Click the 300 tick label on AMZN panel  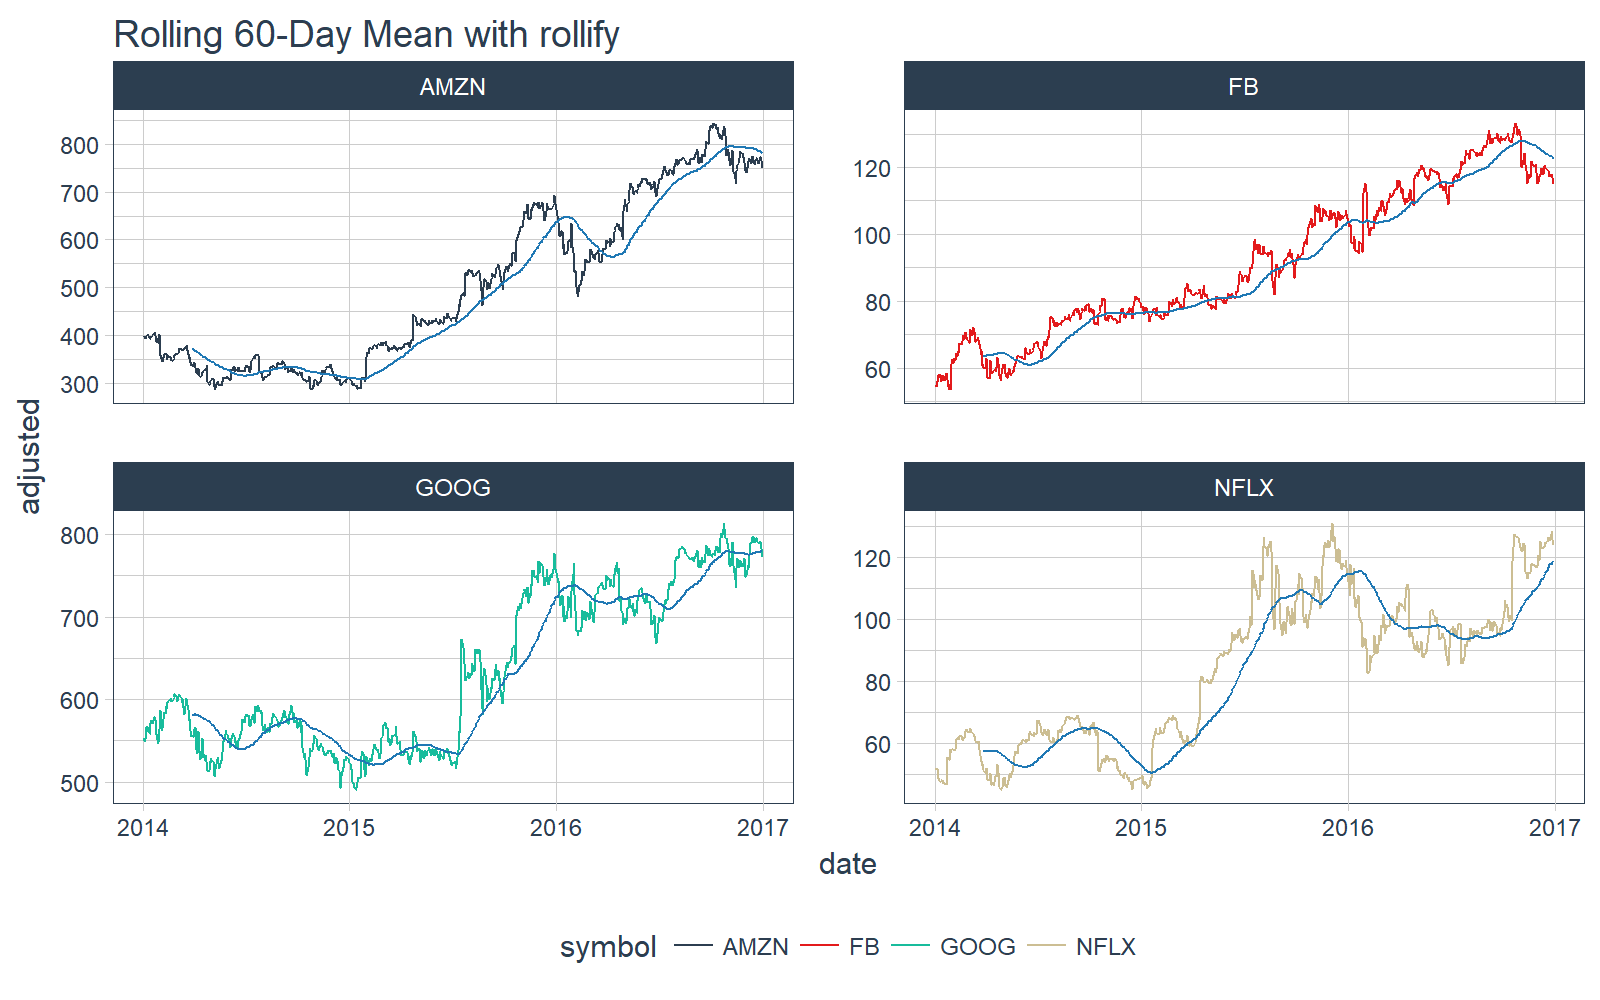coord(80,384)
